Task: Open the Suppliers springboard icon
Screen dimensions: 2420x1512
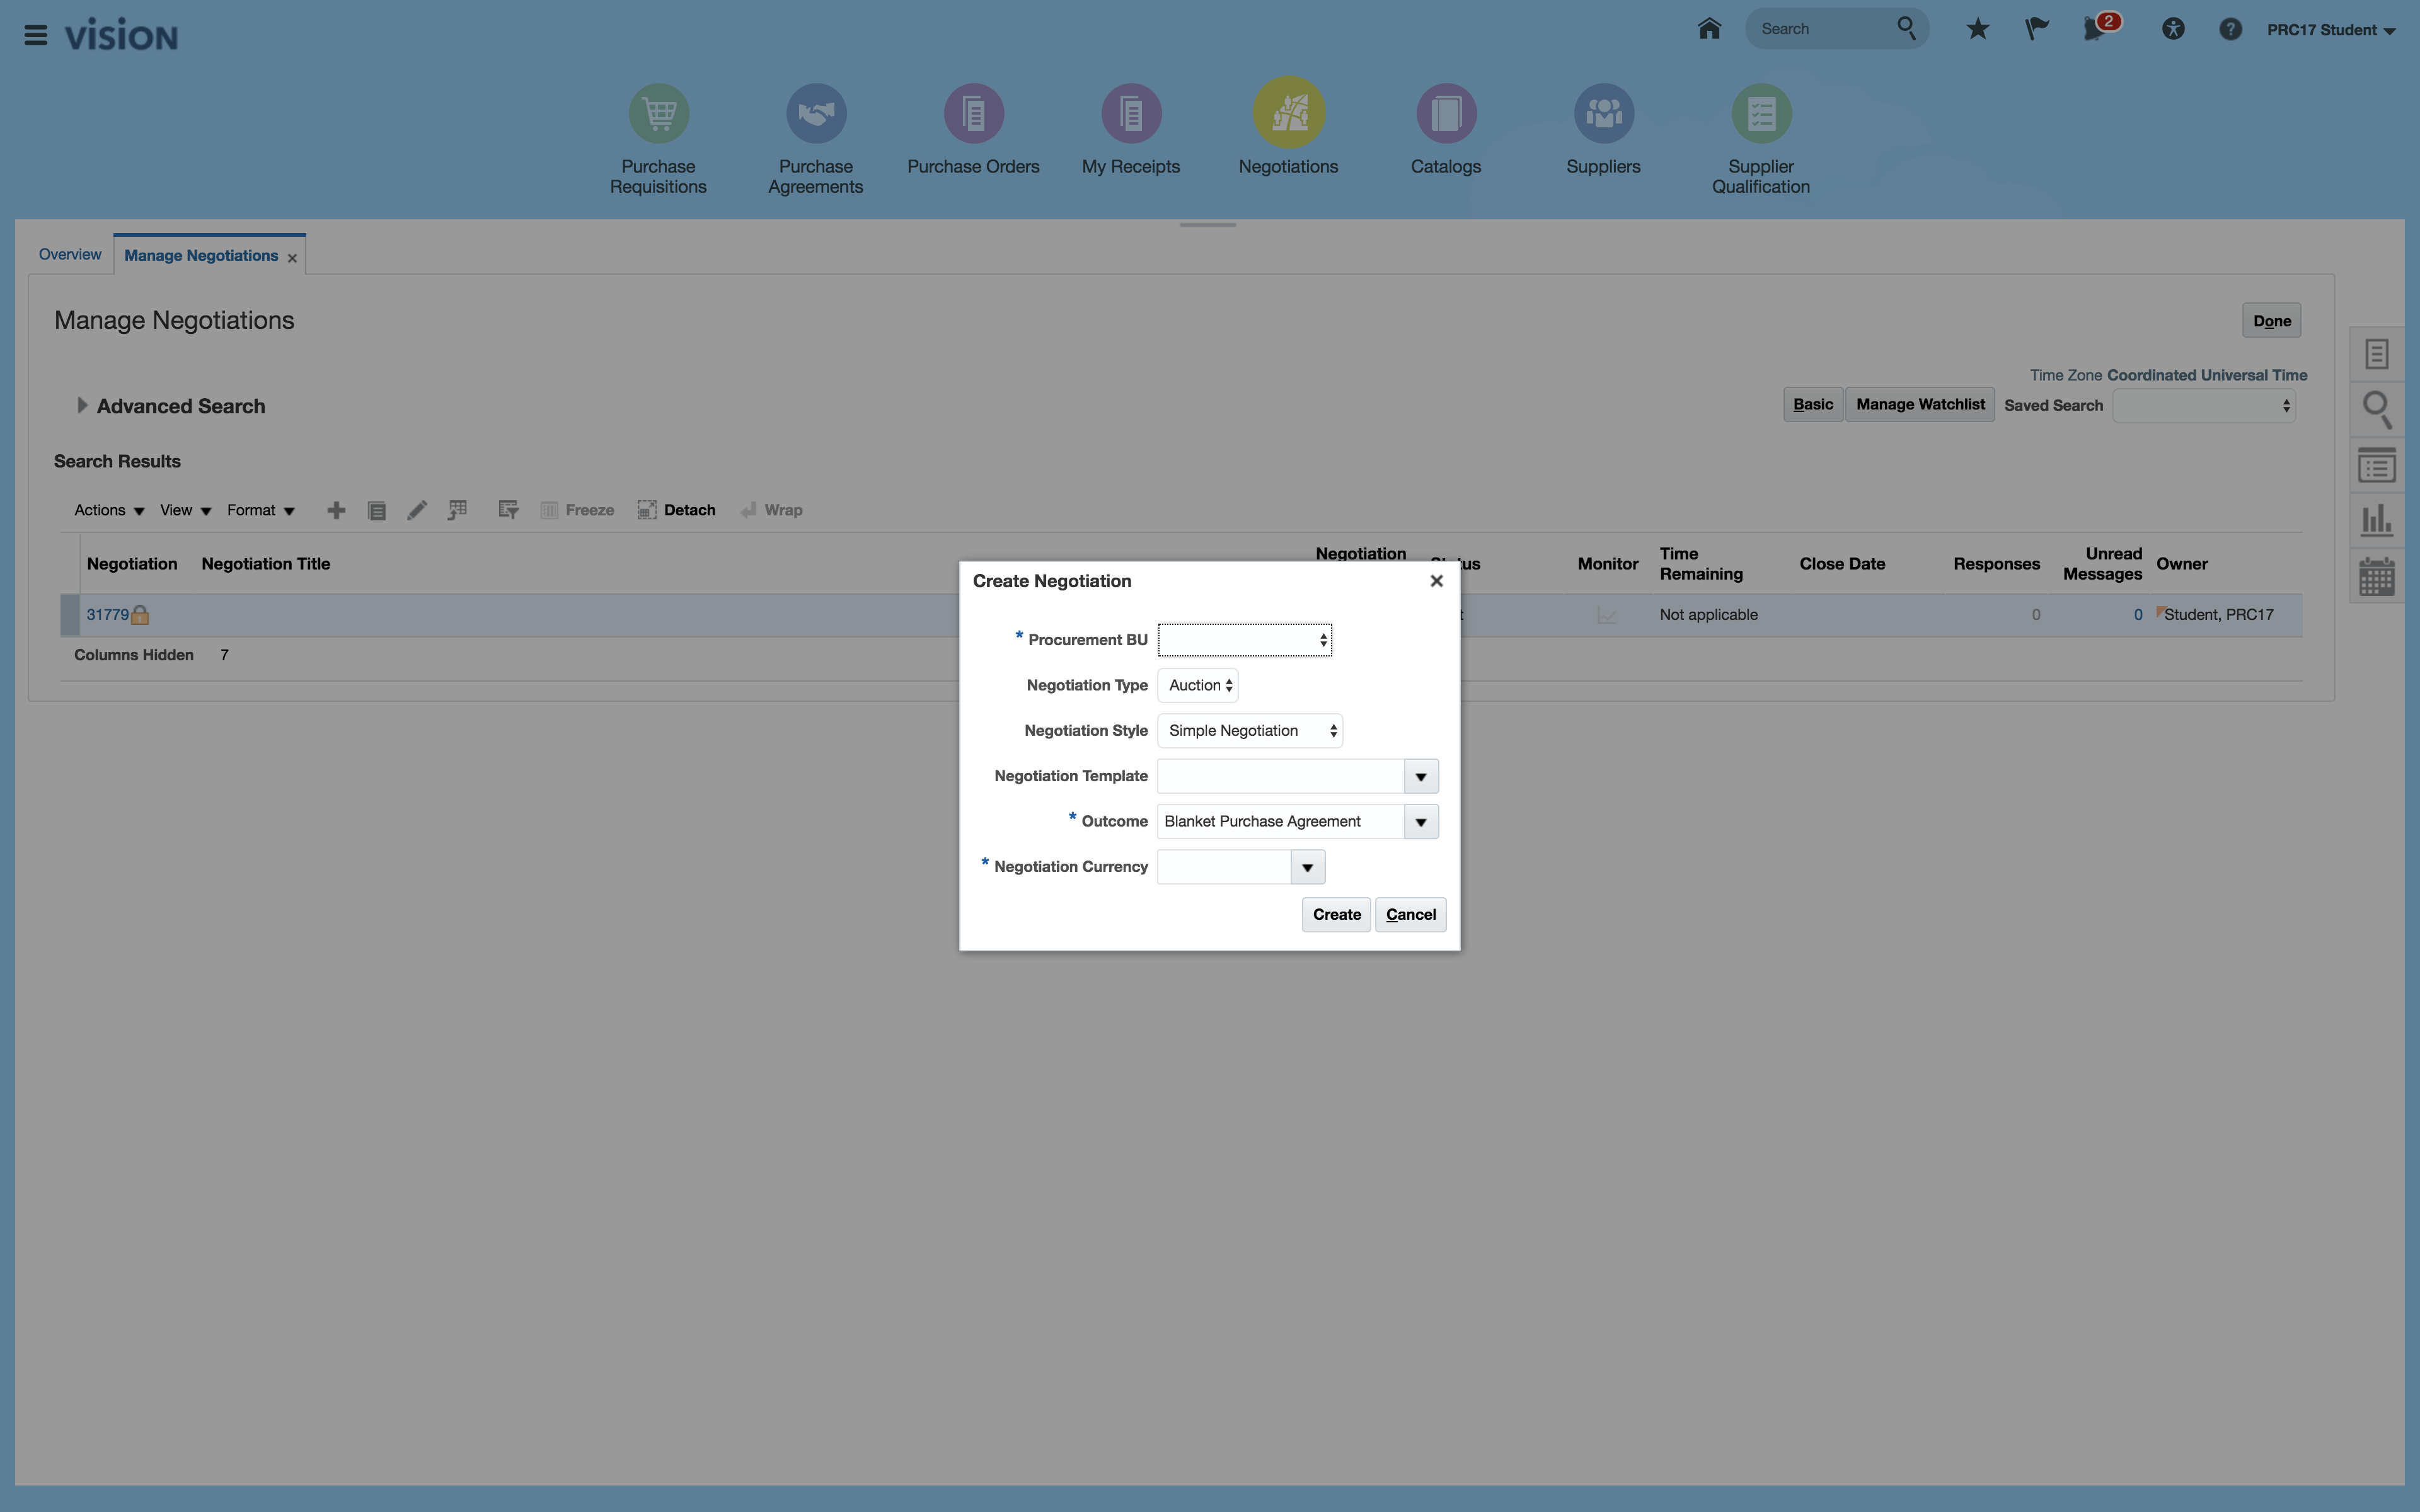Action: coord(1603,113)
